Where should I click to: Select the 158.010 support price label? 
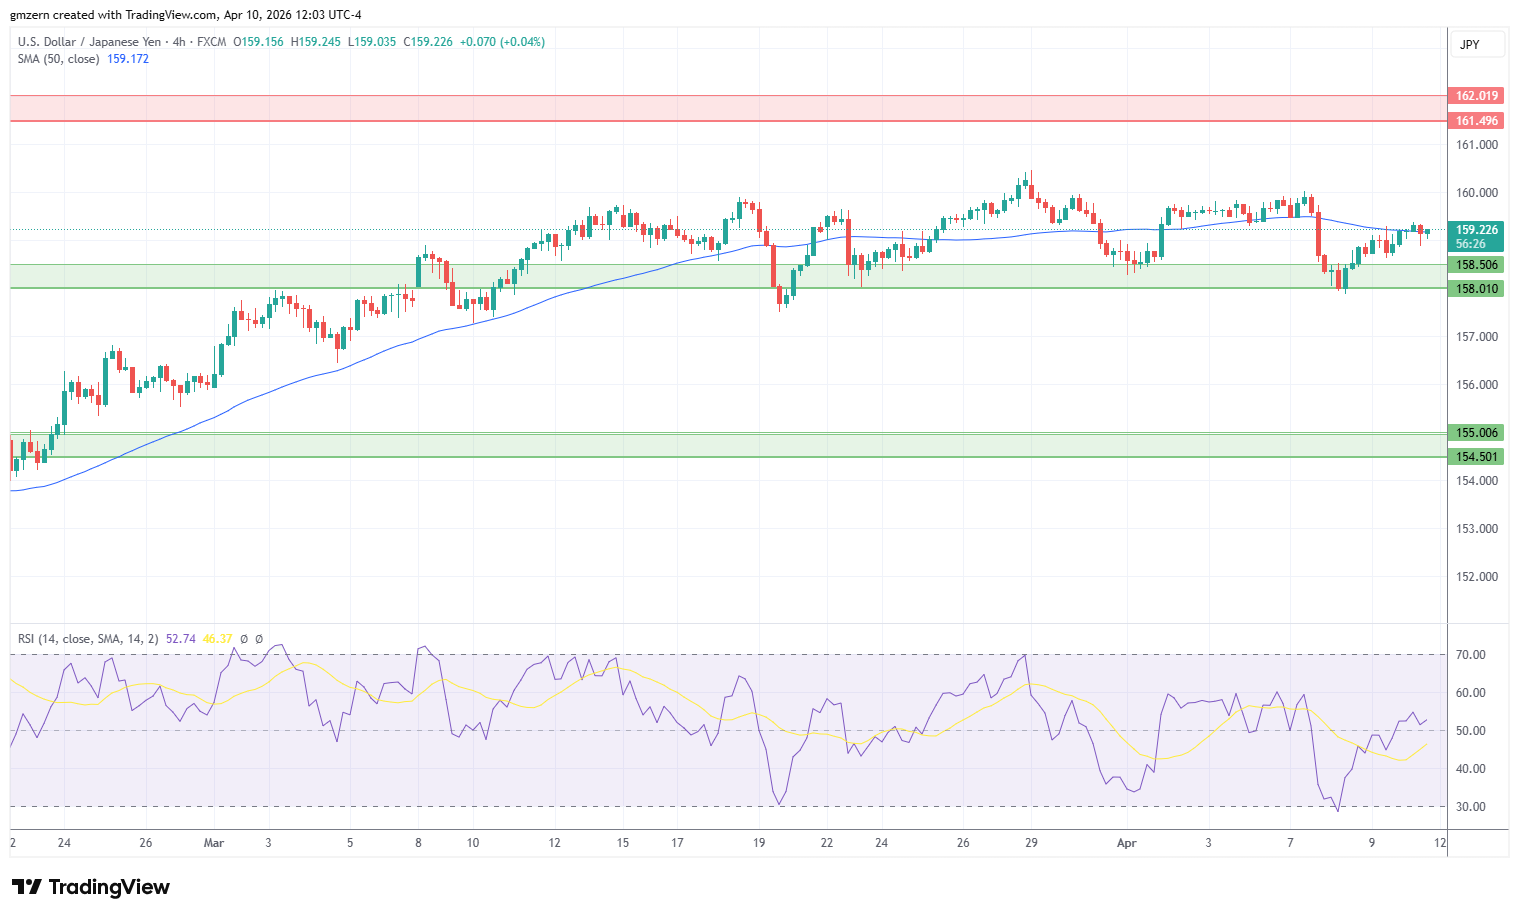click(x=1476, y=289)
